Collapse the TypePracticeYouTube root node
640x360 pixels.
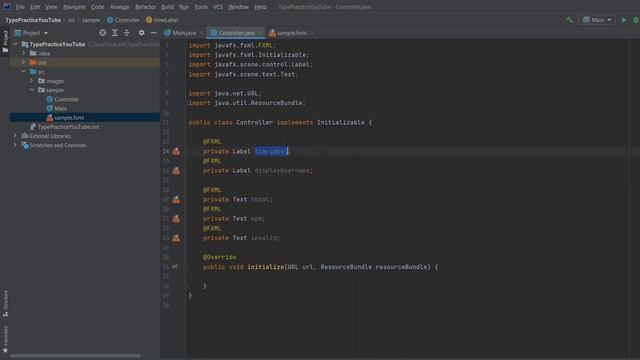pos(15,44)
